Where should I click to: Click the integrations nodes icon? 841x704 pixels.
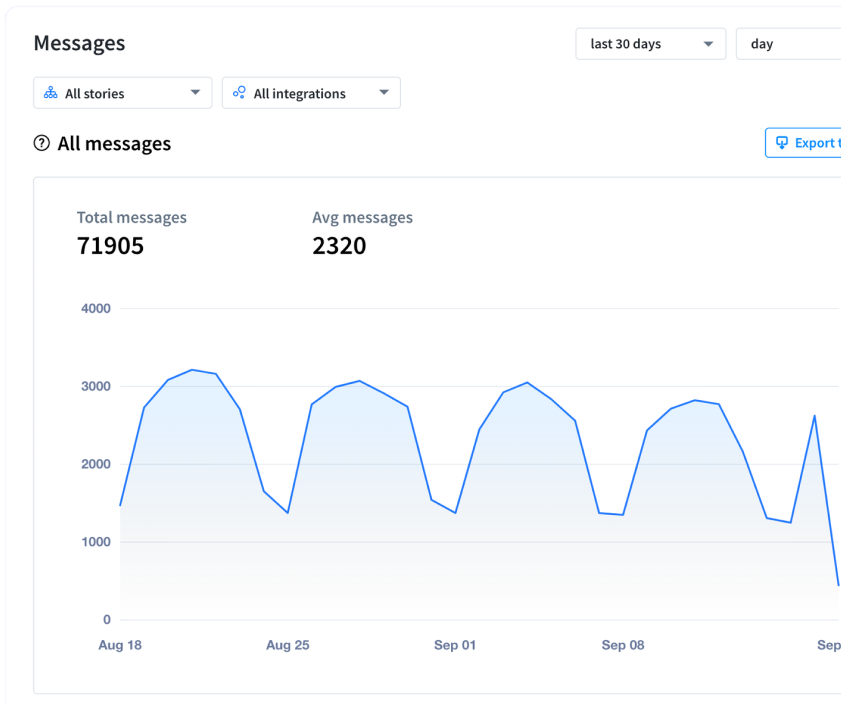pyautogui.click(x=239, y=93)
